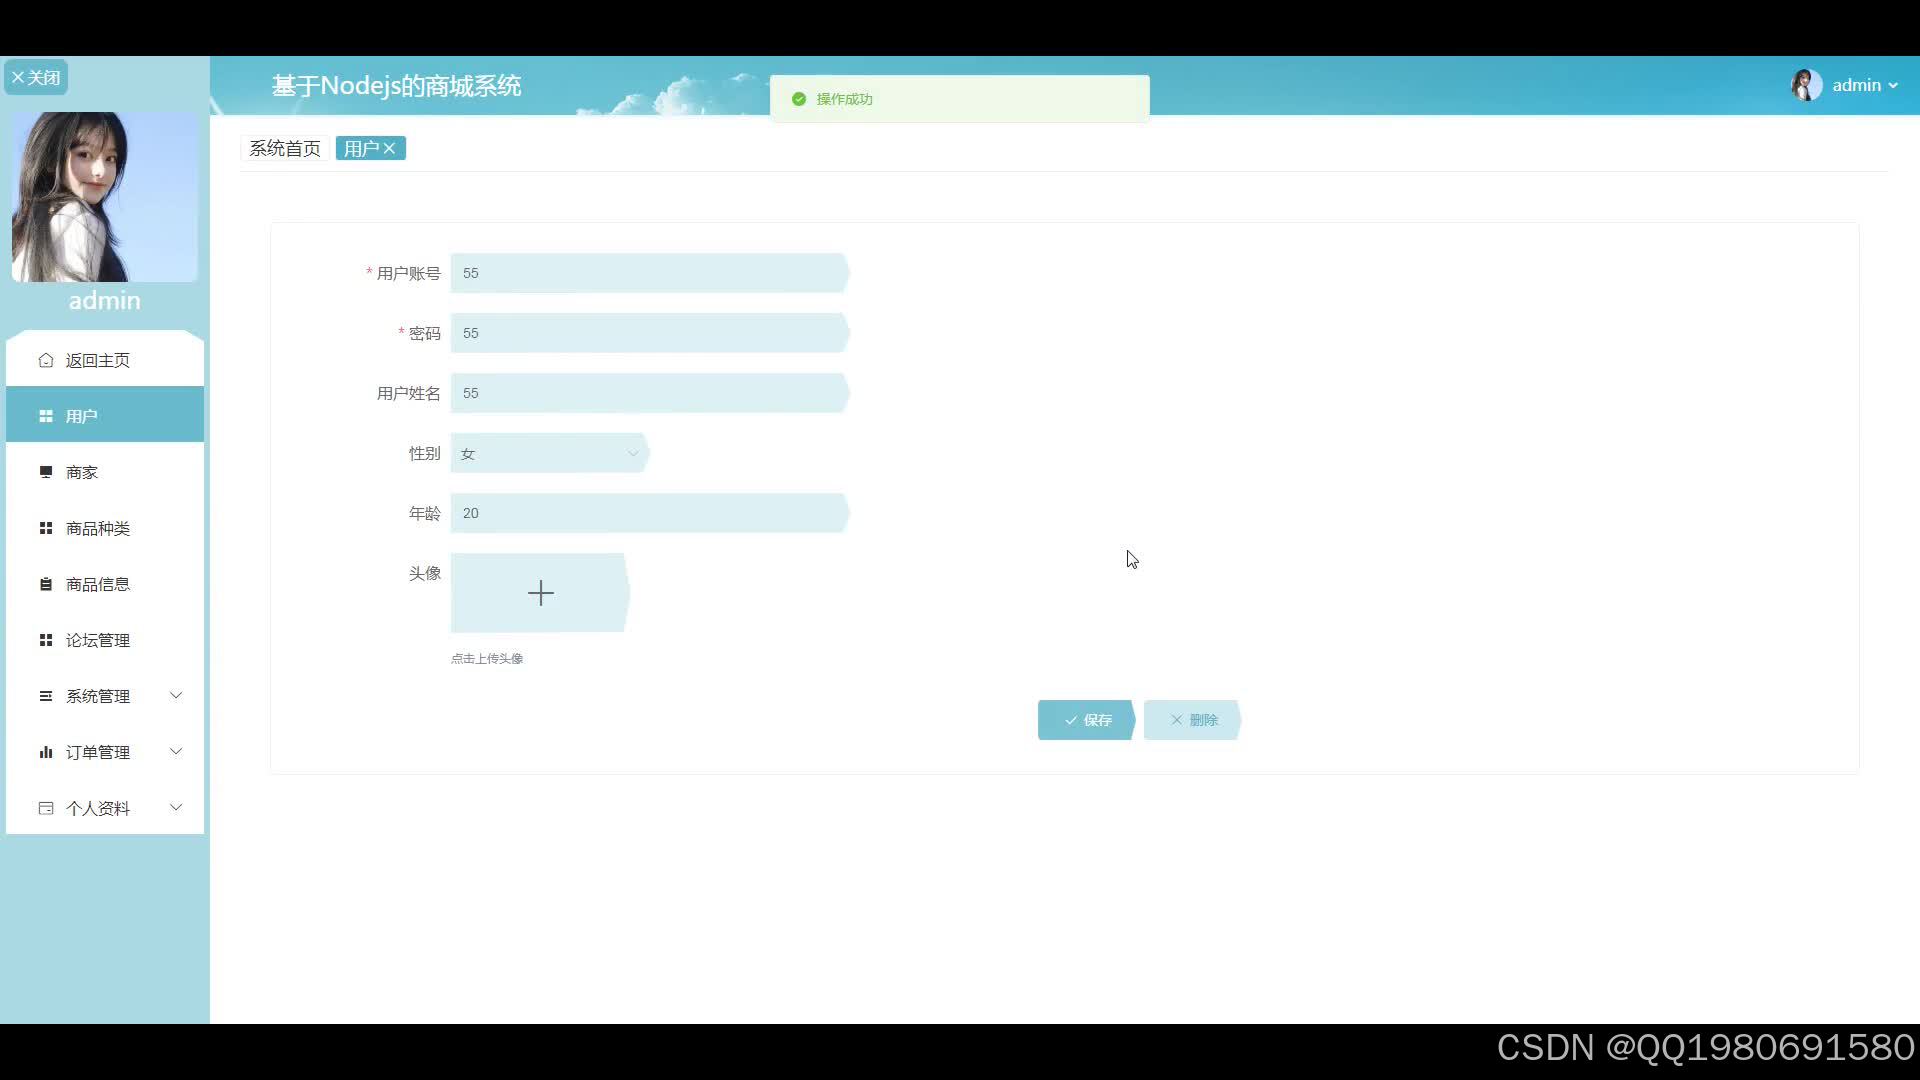Screen dimensions: 1920x1080
Task: Click the plus icon to upload avatar
Action: (540, 593)
